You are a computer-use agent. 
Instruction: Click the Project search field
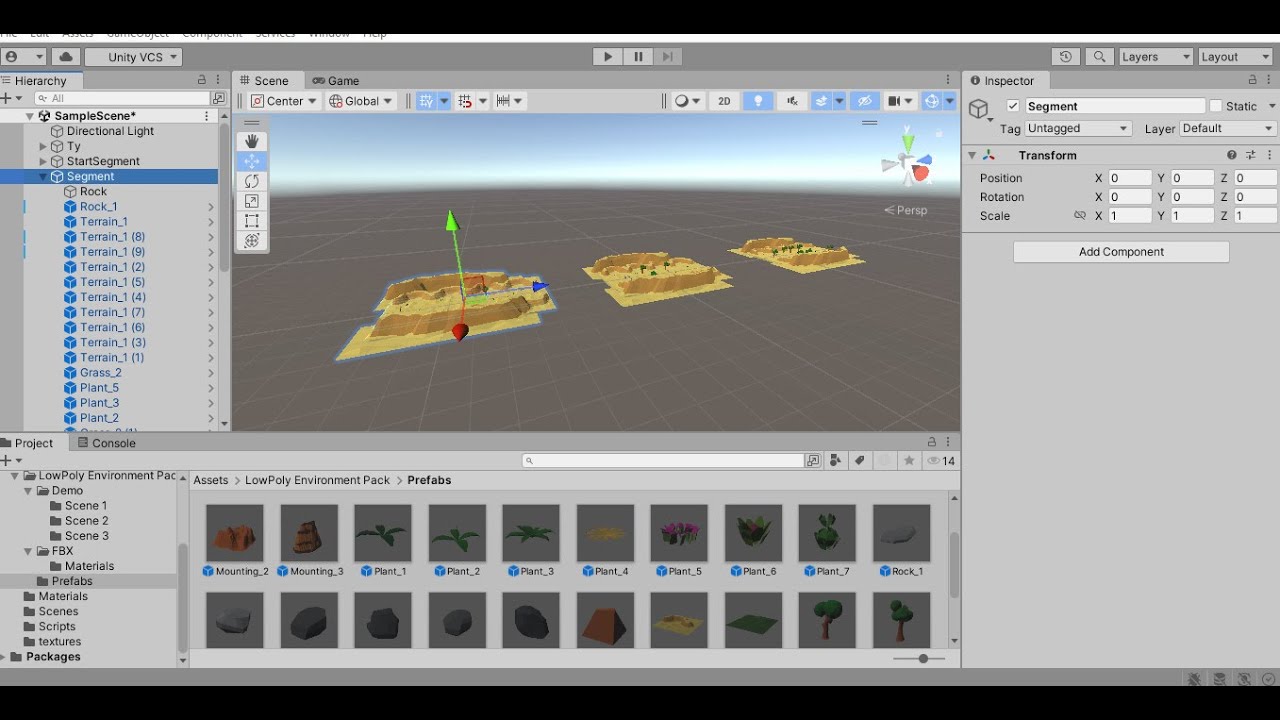click(x=663, y=461)
